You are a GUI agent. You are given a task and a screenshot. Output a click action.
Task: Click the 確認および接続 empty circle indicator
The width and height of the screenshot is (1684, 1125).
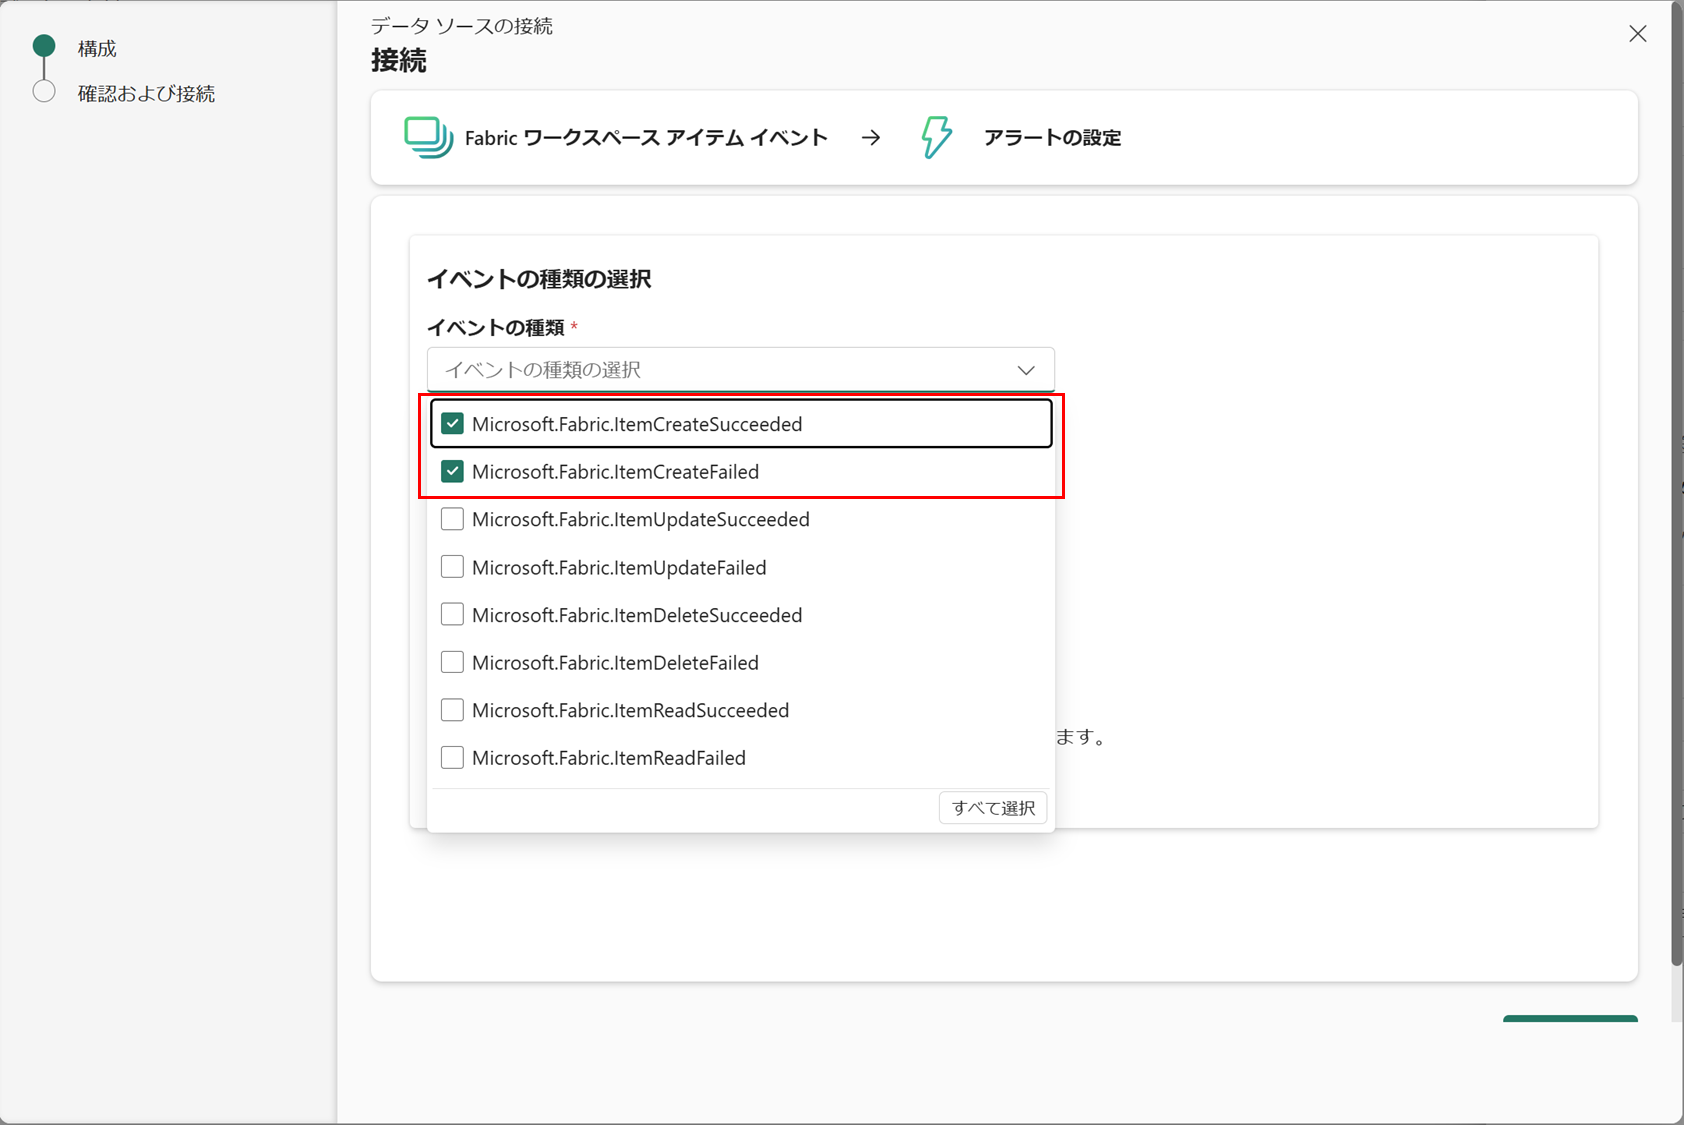click(x=44, y=92)
